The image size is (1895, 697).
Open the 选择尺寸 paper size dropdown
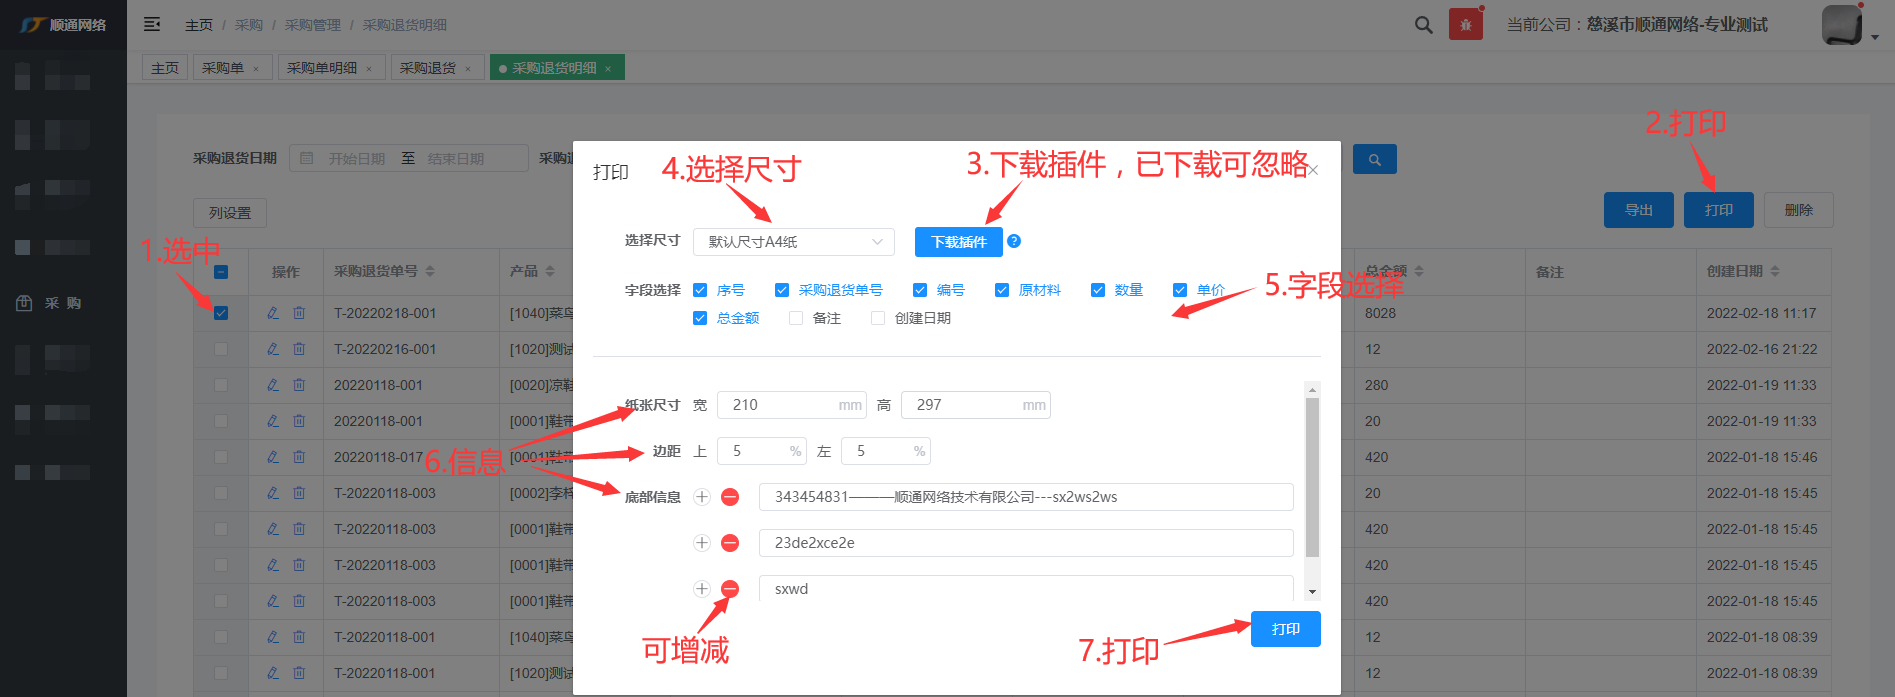coord(794,242)
